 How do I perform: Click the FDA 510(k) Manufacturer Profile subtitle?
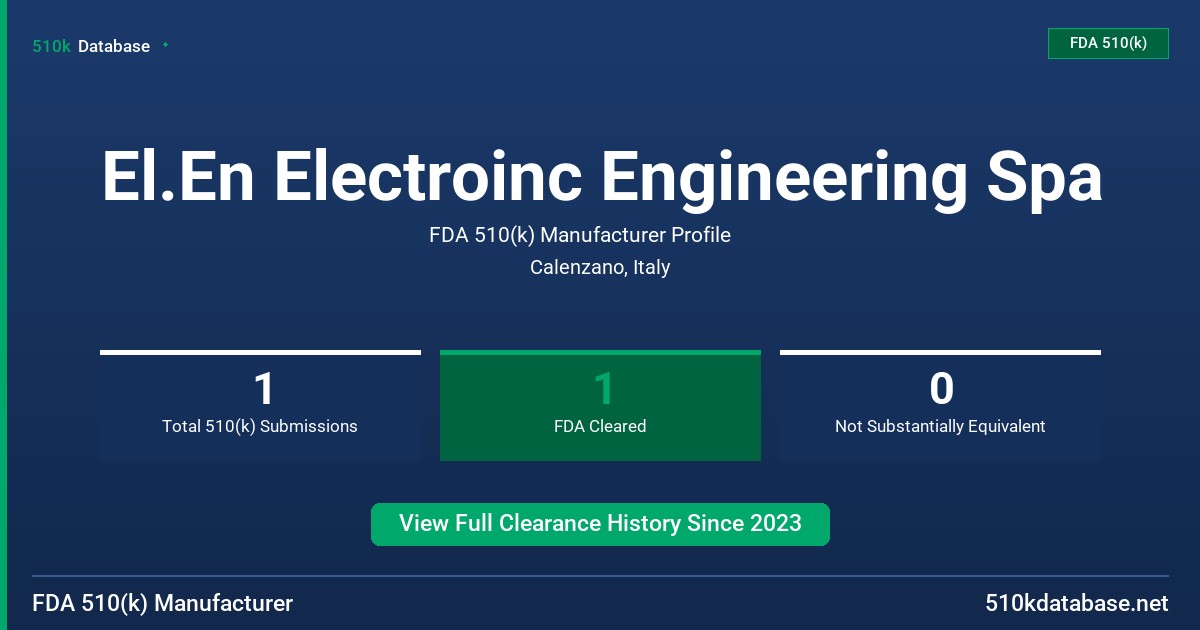pyautogui.click(x=580, y=235)
